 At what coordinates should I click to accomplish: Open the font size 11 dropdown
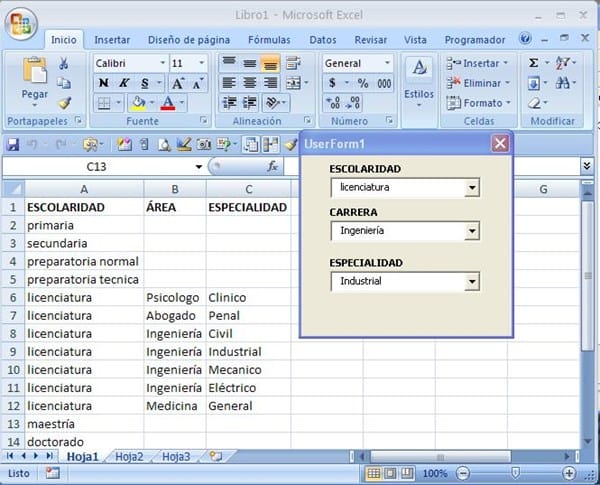(201, 63)
